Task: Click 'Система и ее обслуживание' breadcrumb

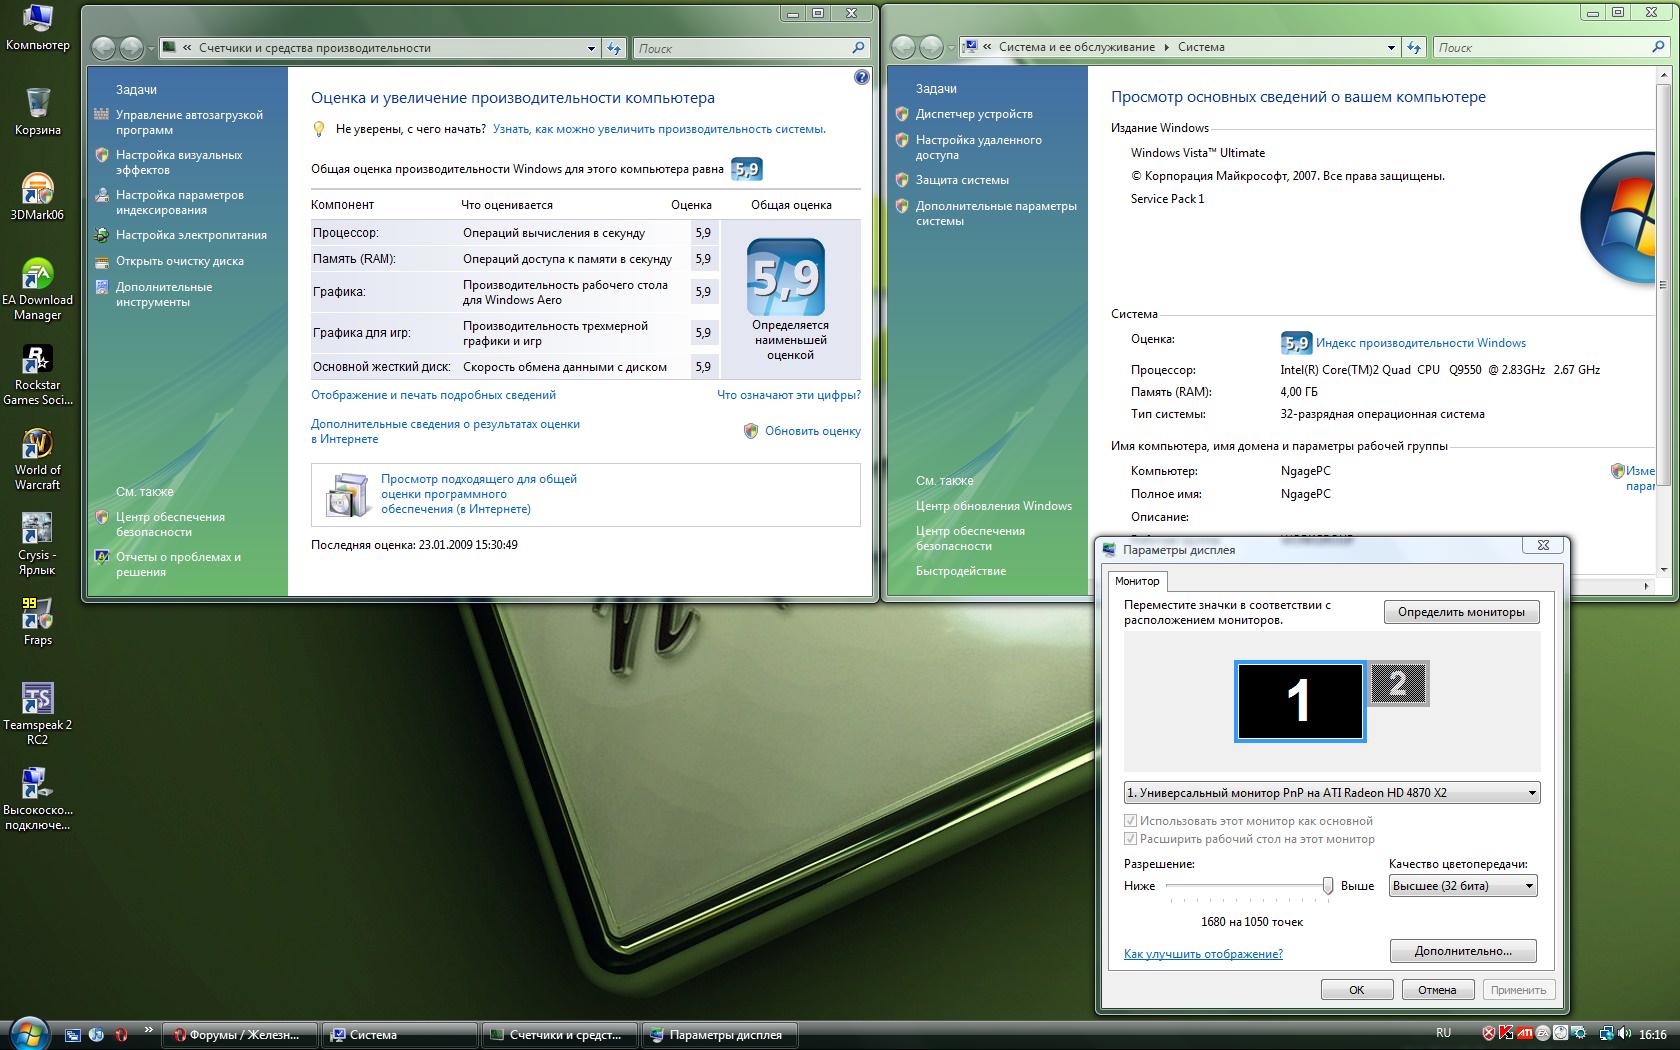Action: point(1076,47)
